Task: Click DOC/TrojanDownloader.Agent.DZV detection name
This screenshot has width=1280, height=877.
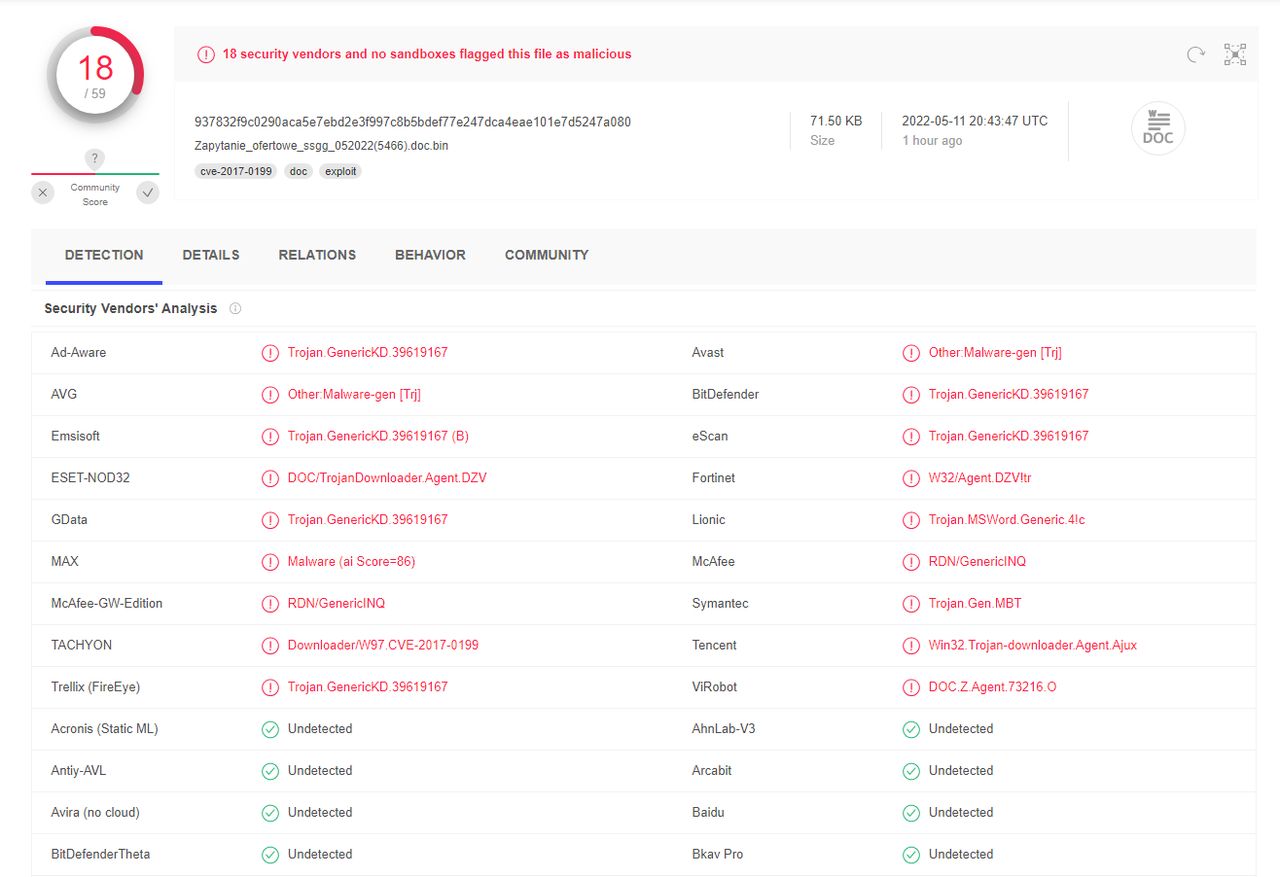Action: tap(387, 478)
